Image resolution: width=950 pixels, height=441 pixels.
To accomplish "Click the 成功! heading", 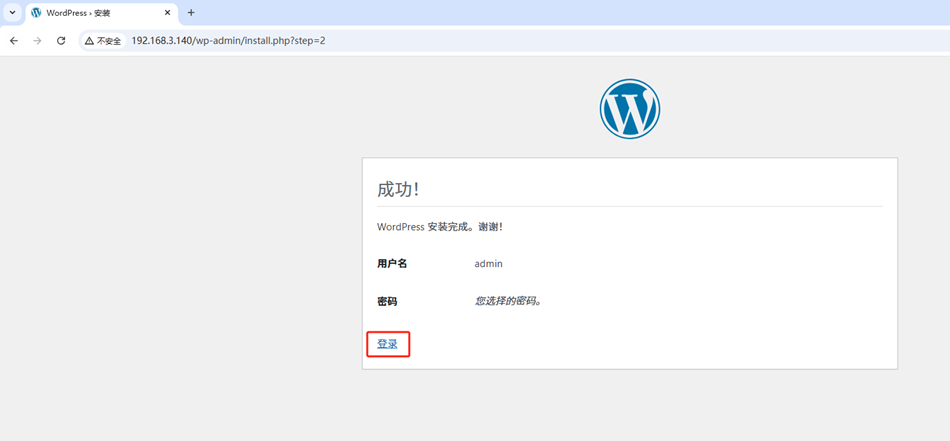I will point(398,189).
